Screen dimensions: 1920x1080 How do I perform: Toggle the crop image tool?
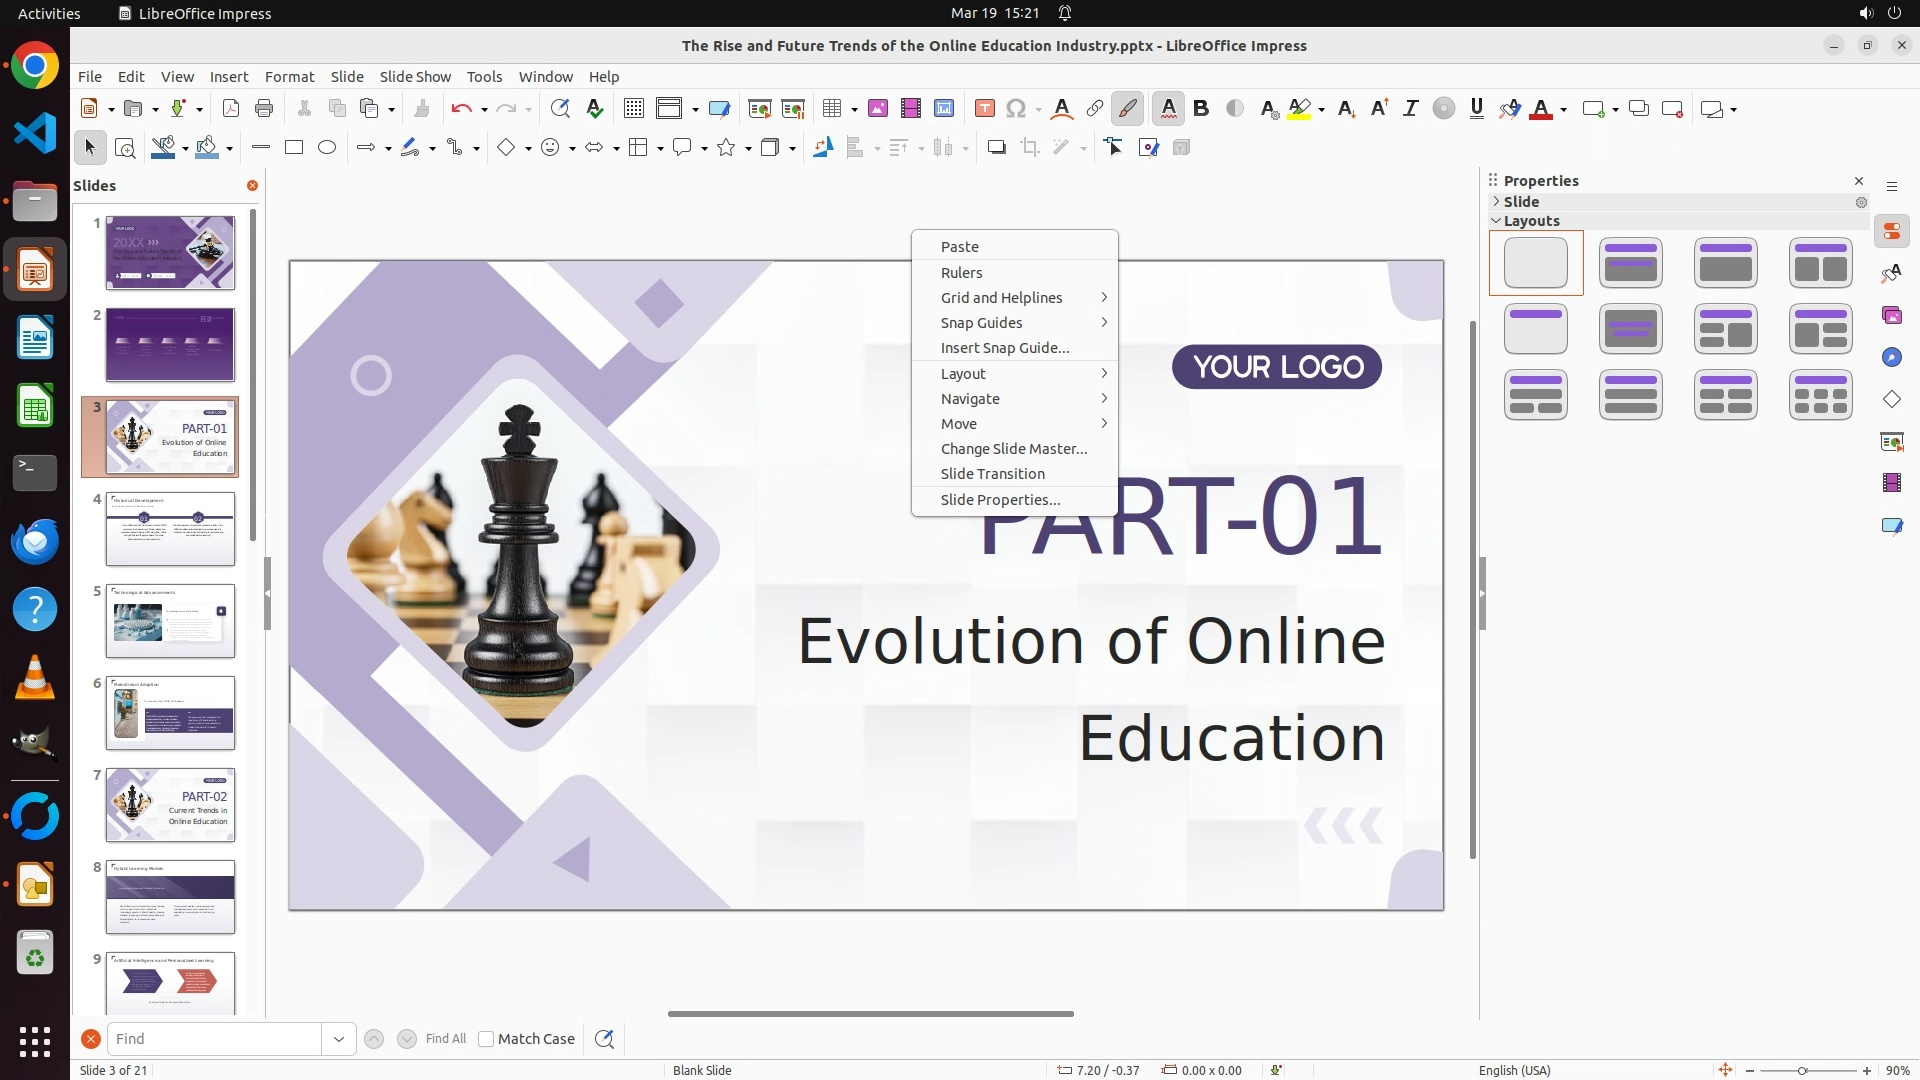tap(1029, 148)
